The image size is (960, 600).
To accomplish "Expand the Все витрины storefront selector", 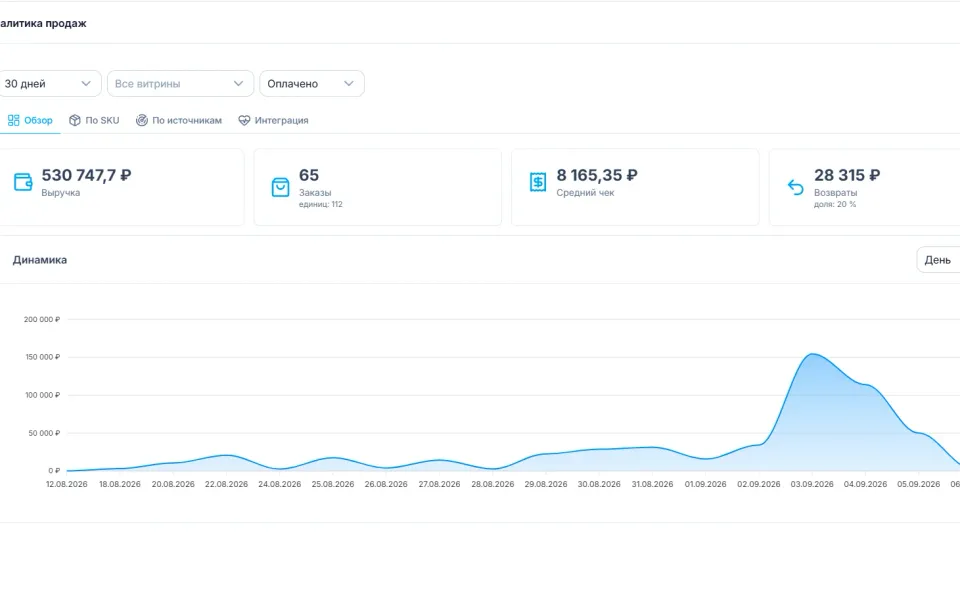I will point(181,84).
